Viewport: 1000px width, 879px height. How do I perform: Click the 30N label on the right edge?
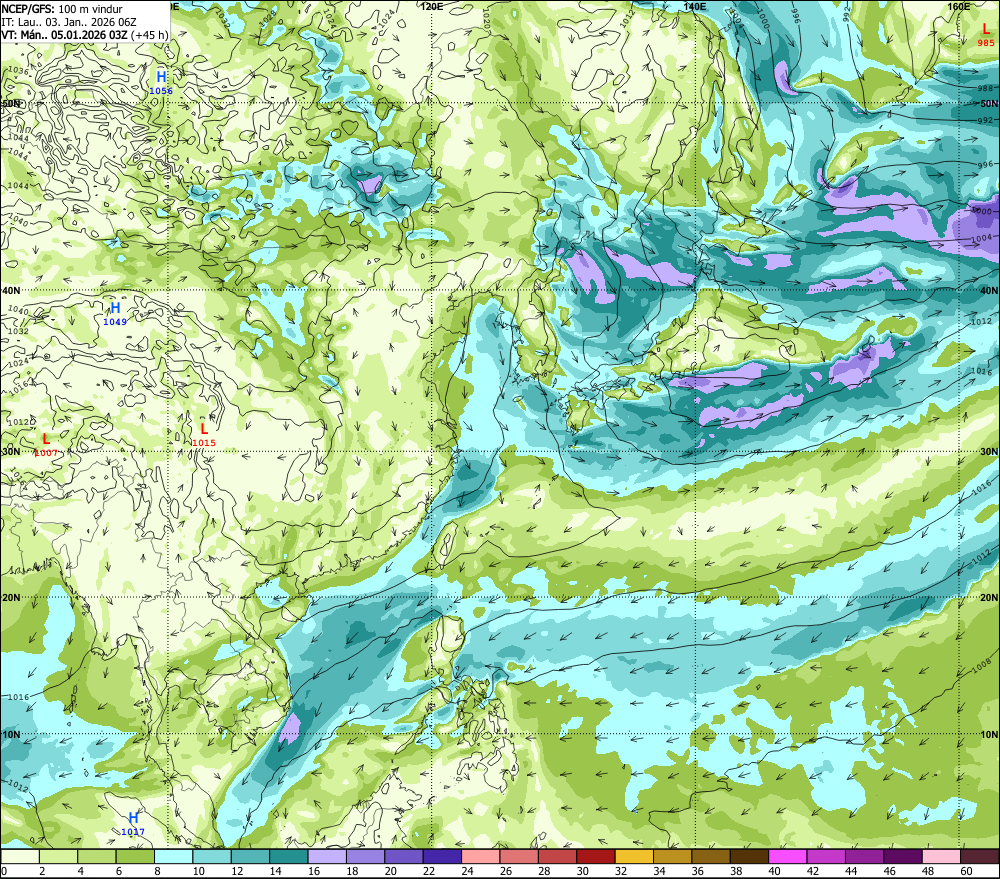(989, 452)
